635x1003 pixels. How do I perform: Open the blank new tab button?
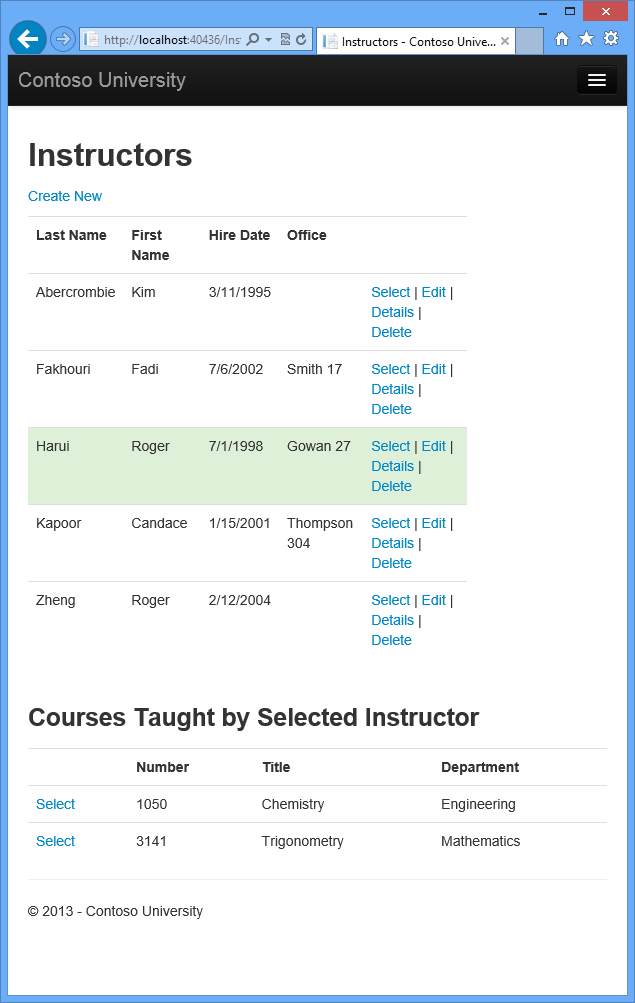tap(530, 41)
